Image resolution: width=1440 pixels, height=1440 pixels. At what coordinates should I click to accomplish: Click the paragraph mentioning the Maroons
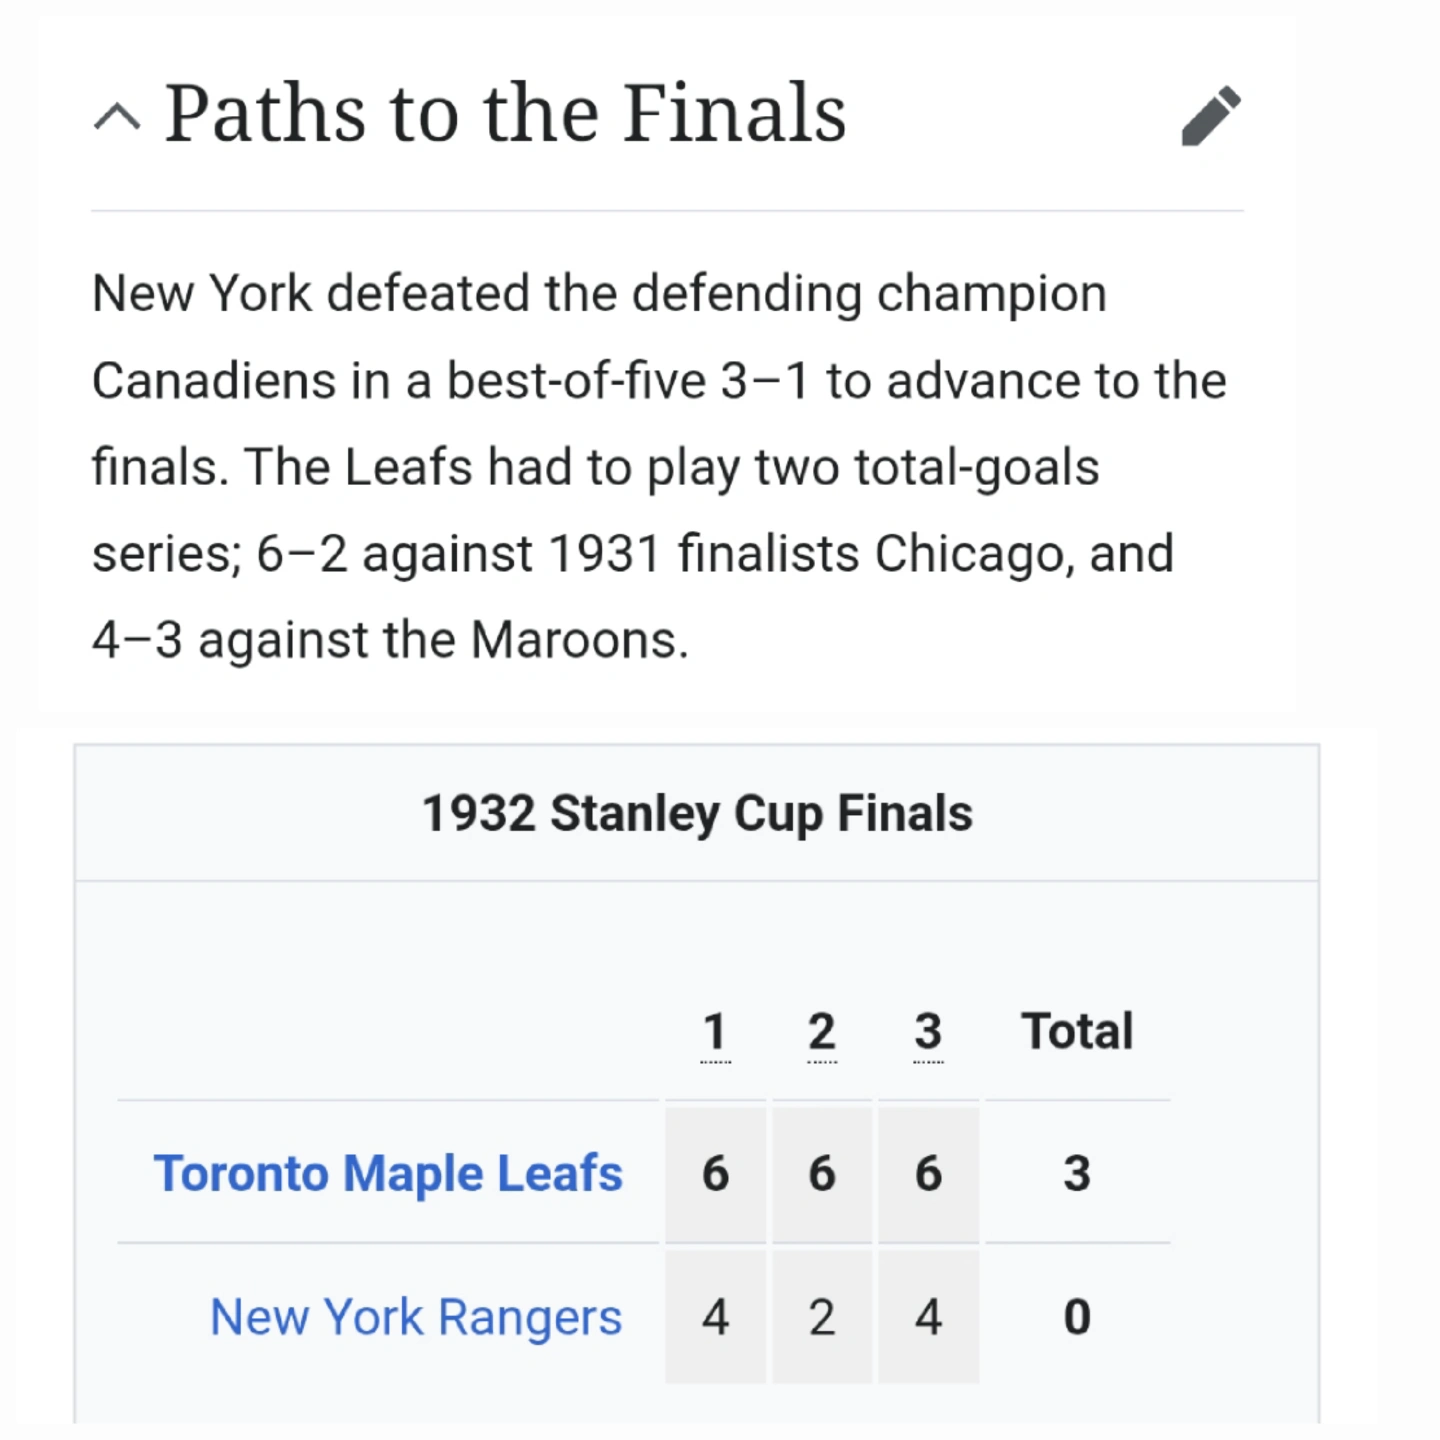coord(660,467)
